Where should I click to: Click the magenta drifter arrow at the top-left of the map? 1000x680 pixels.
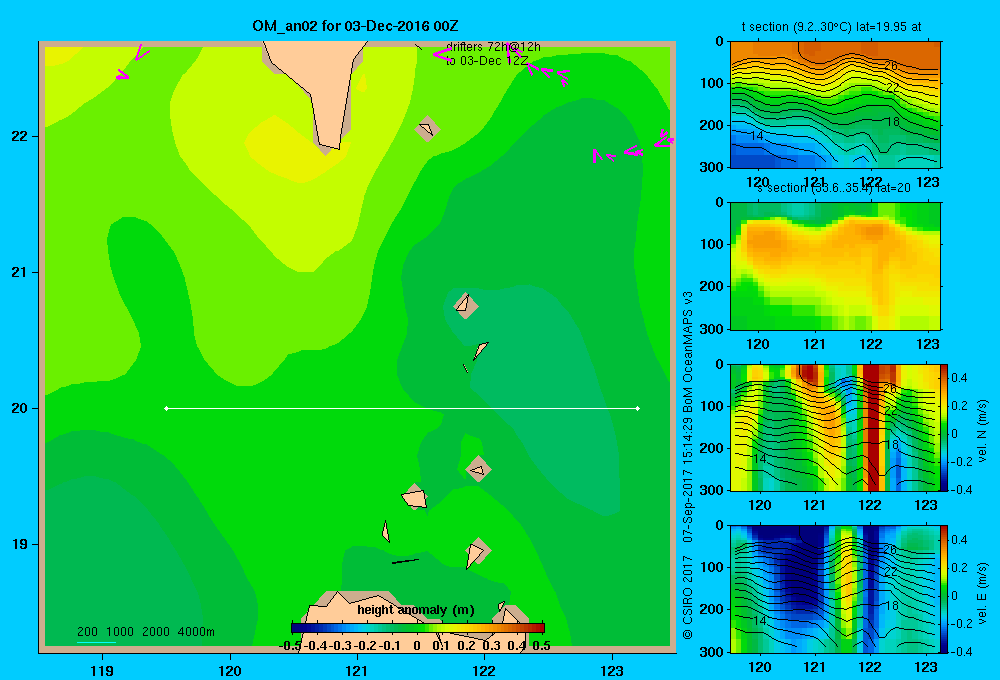click(x=141, y=52)
